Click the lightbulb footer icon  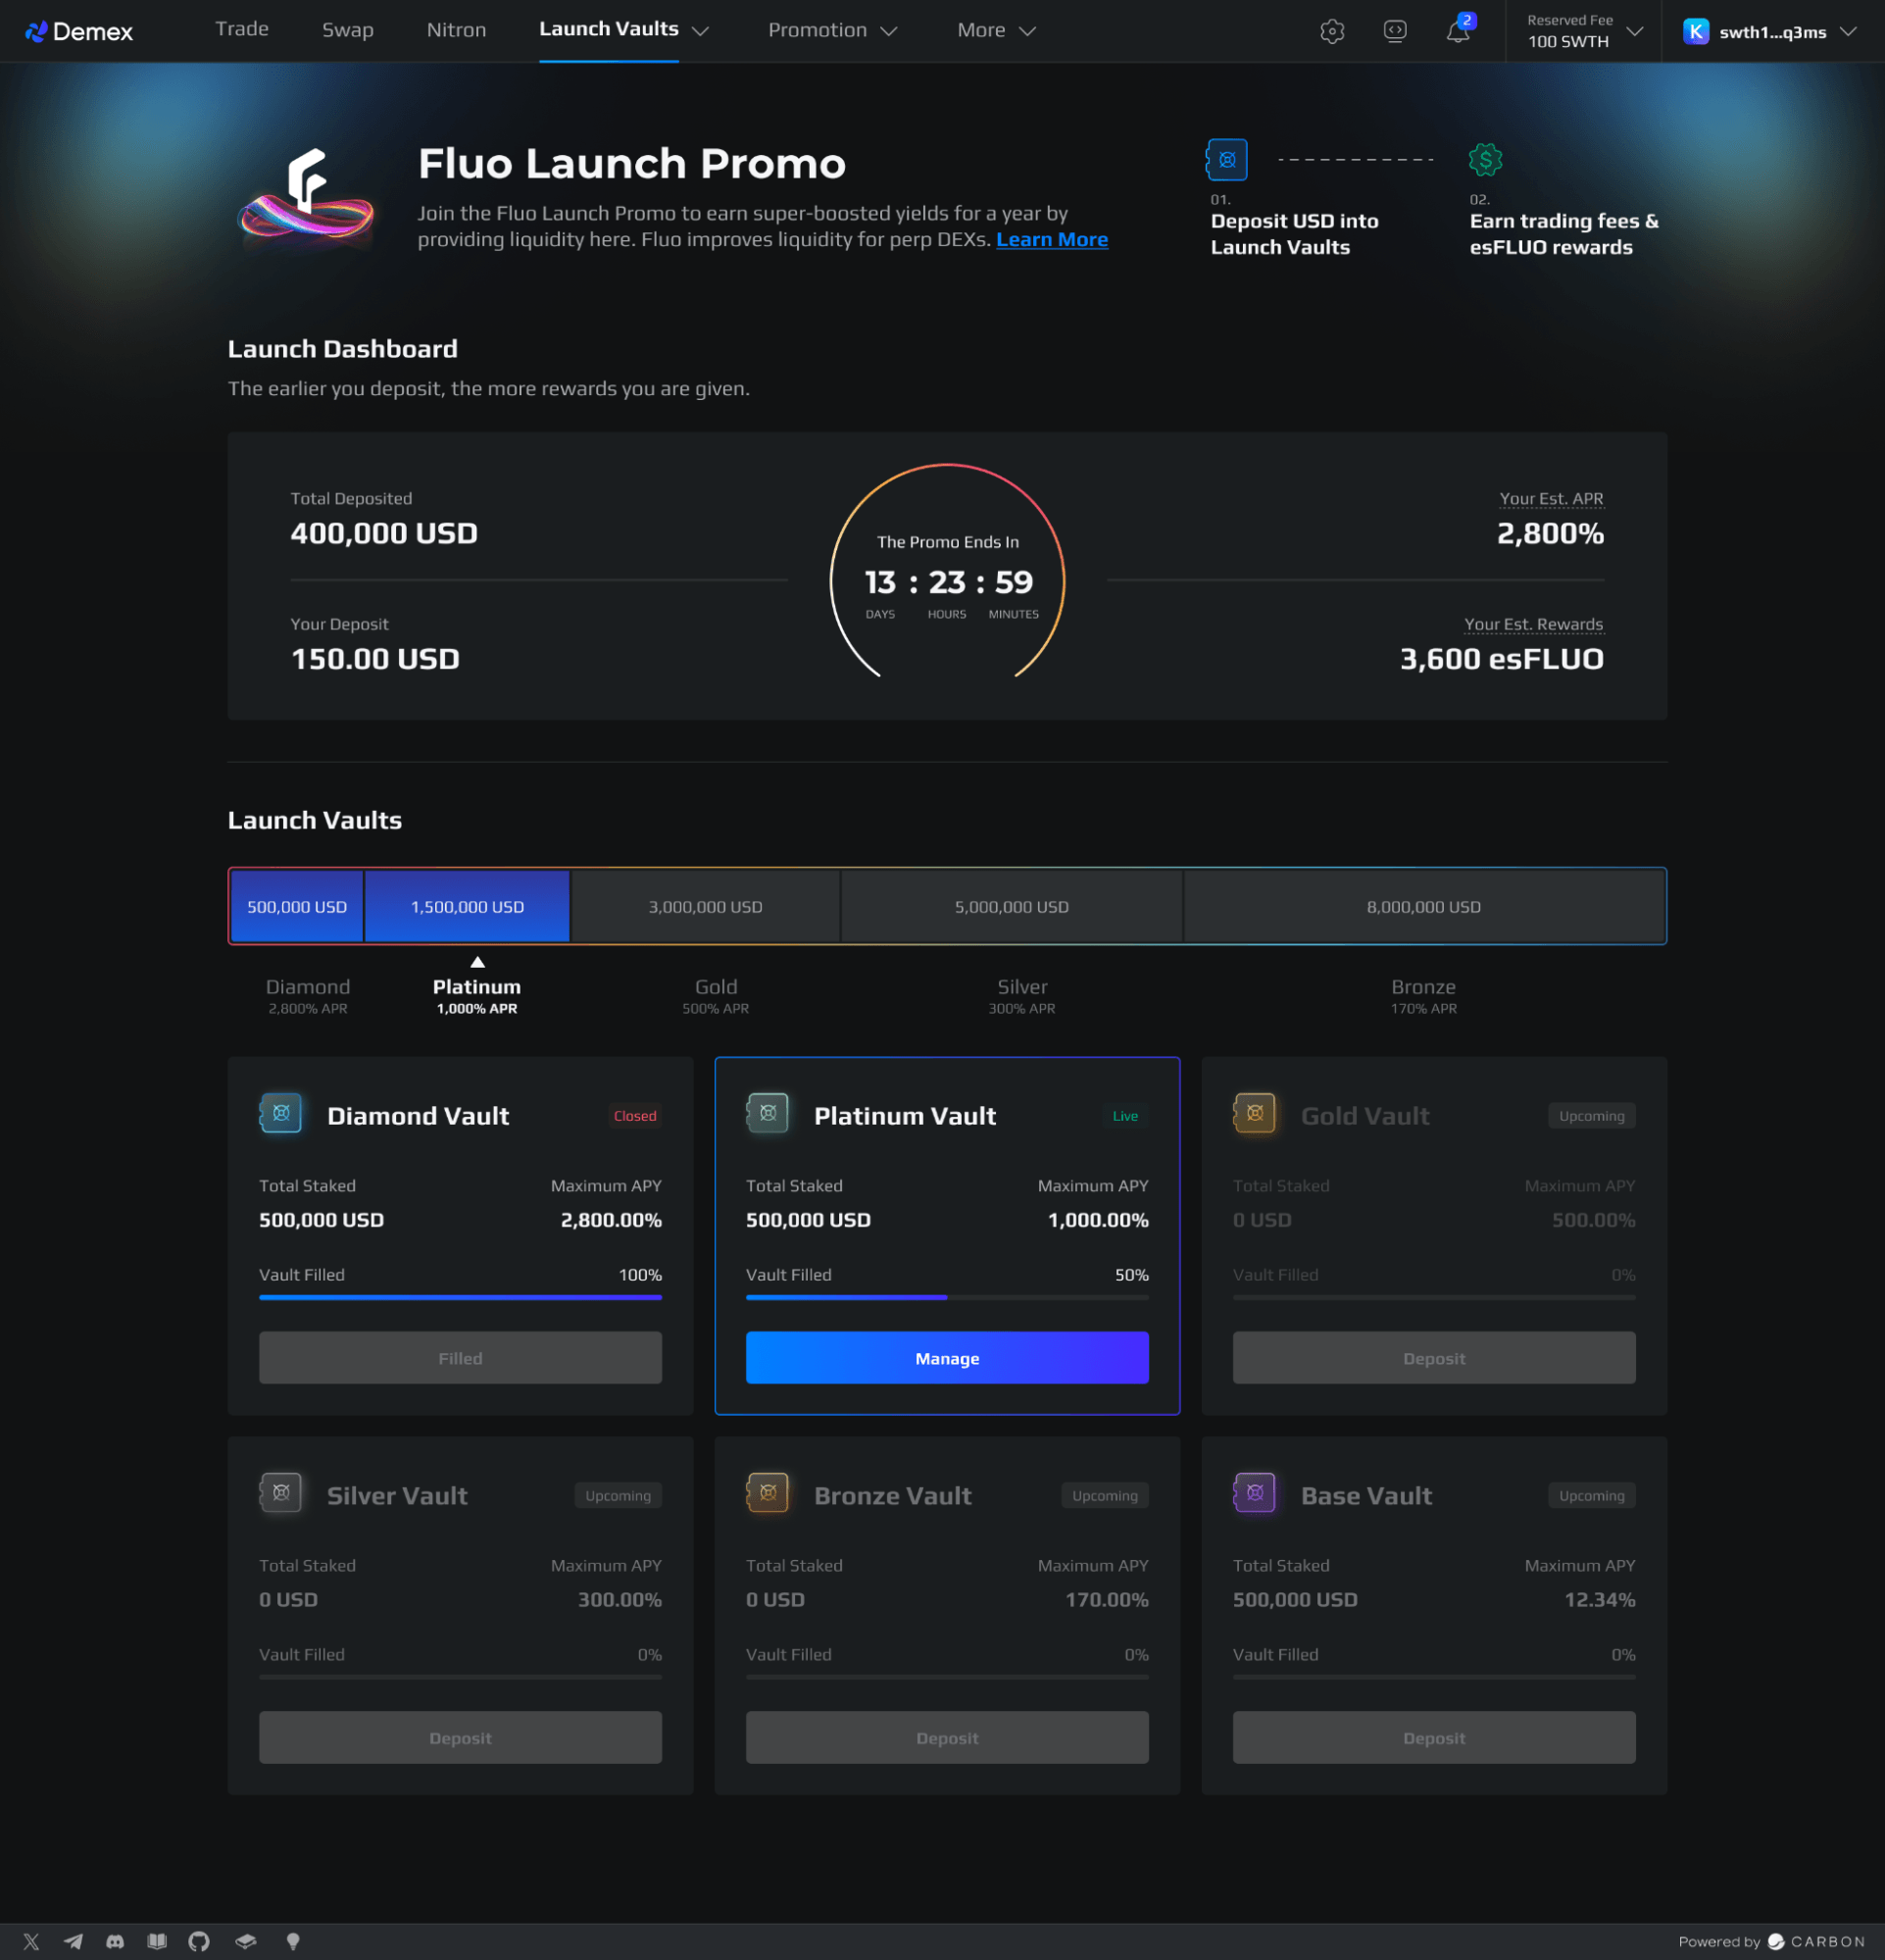pyautogui.click(x=293, y=1942)
